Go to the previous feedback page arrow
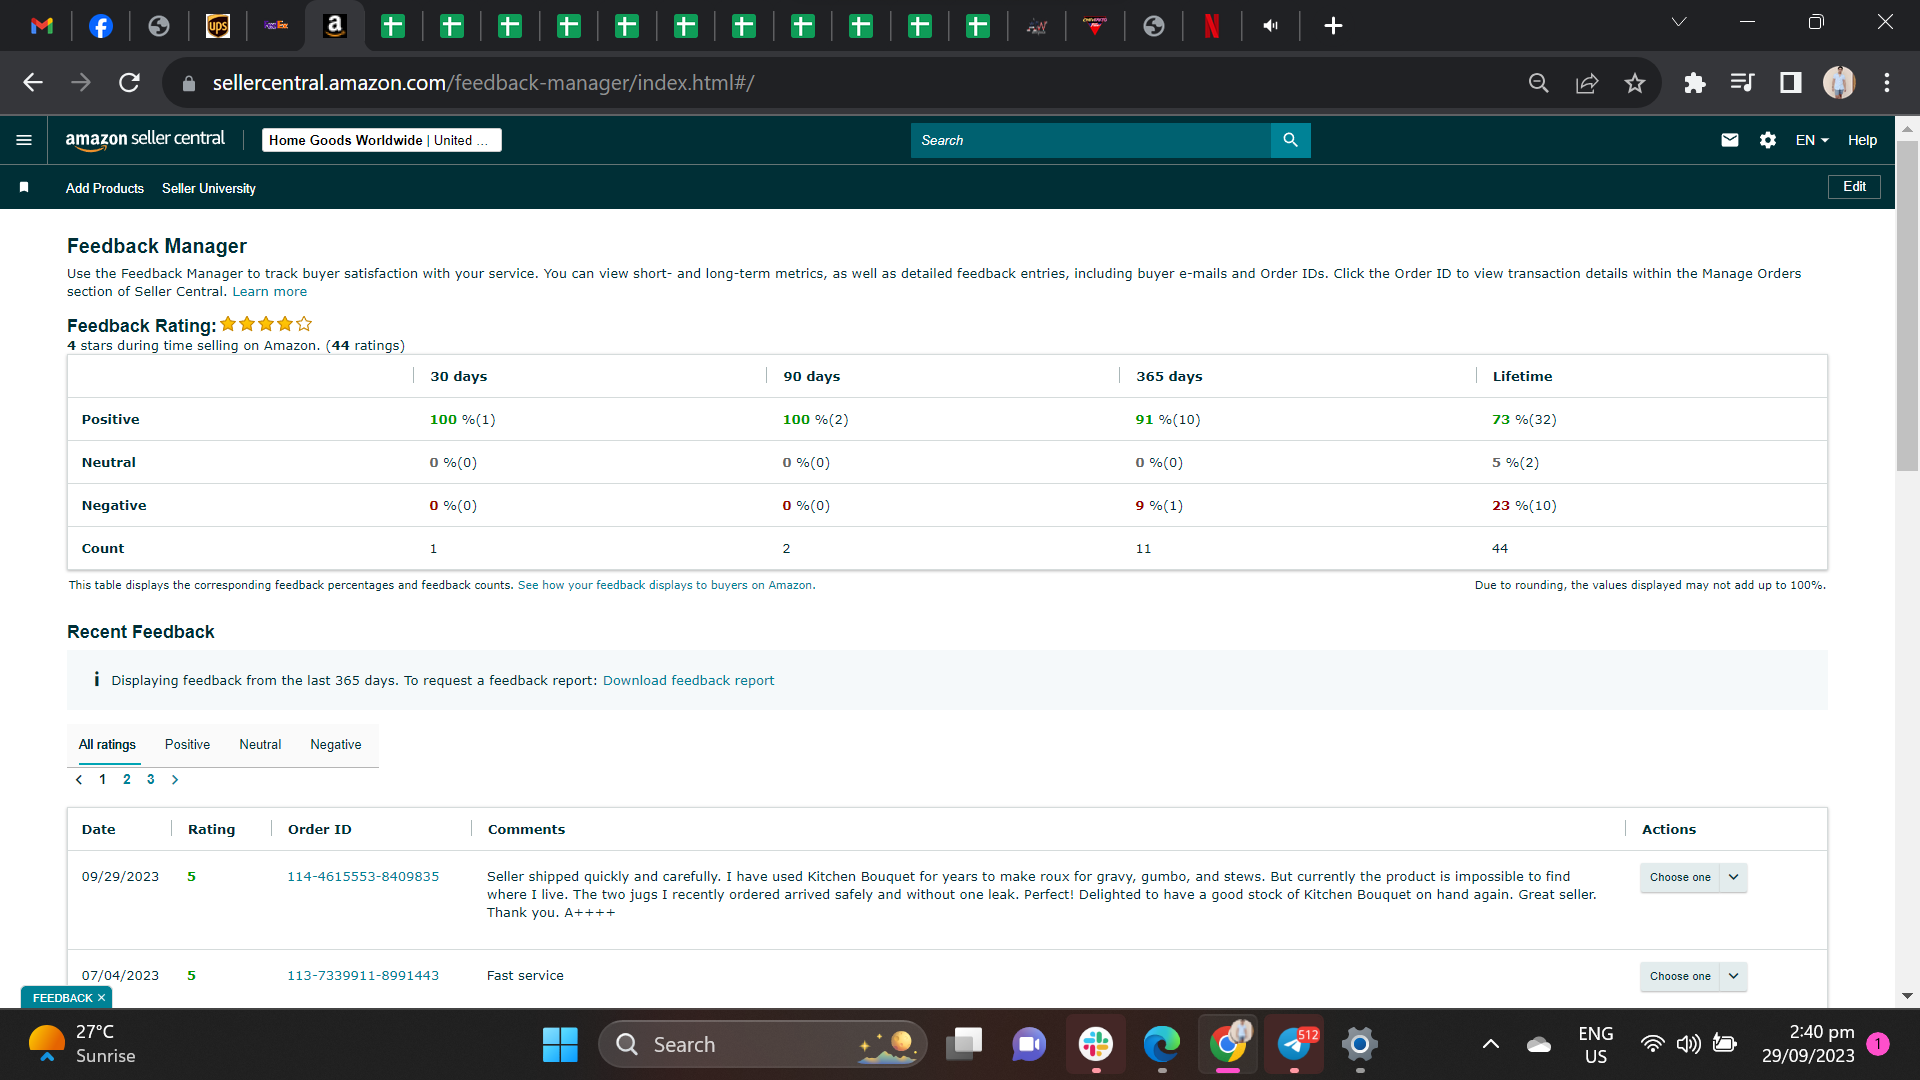Screen dimensions: 1920x1080 79,780
